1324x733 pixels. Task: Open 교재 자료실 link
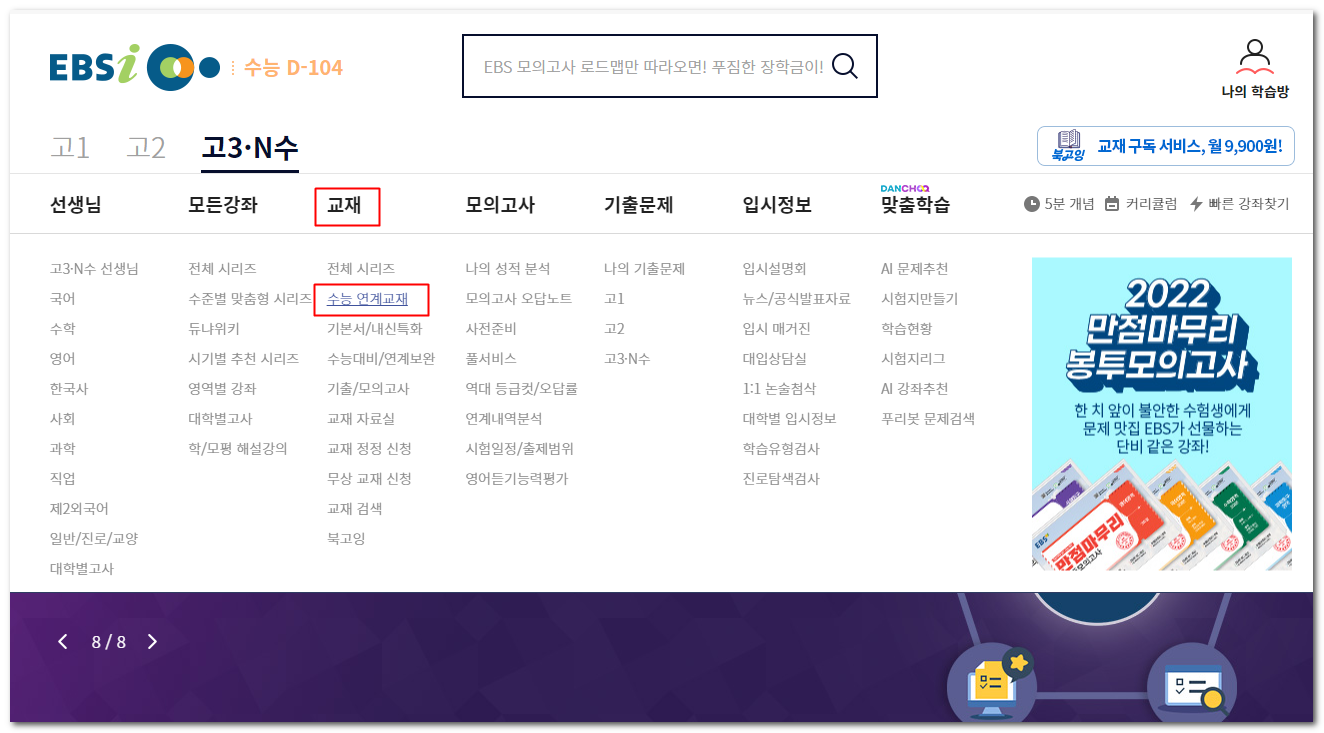361,419
